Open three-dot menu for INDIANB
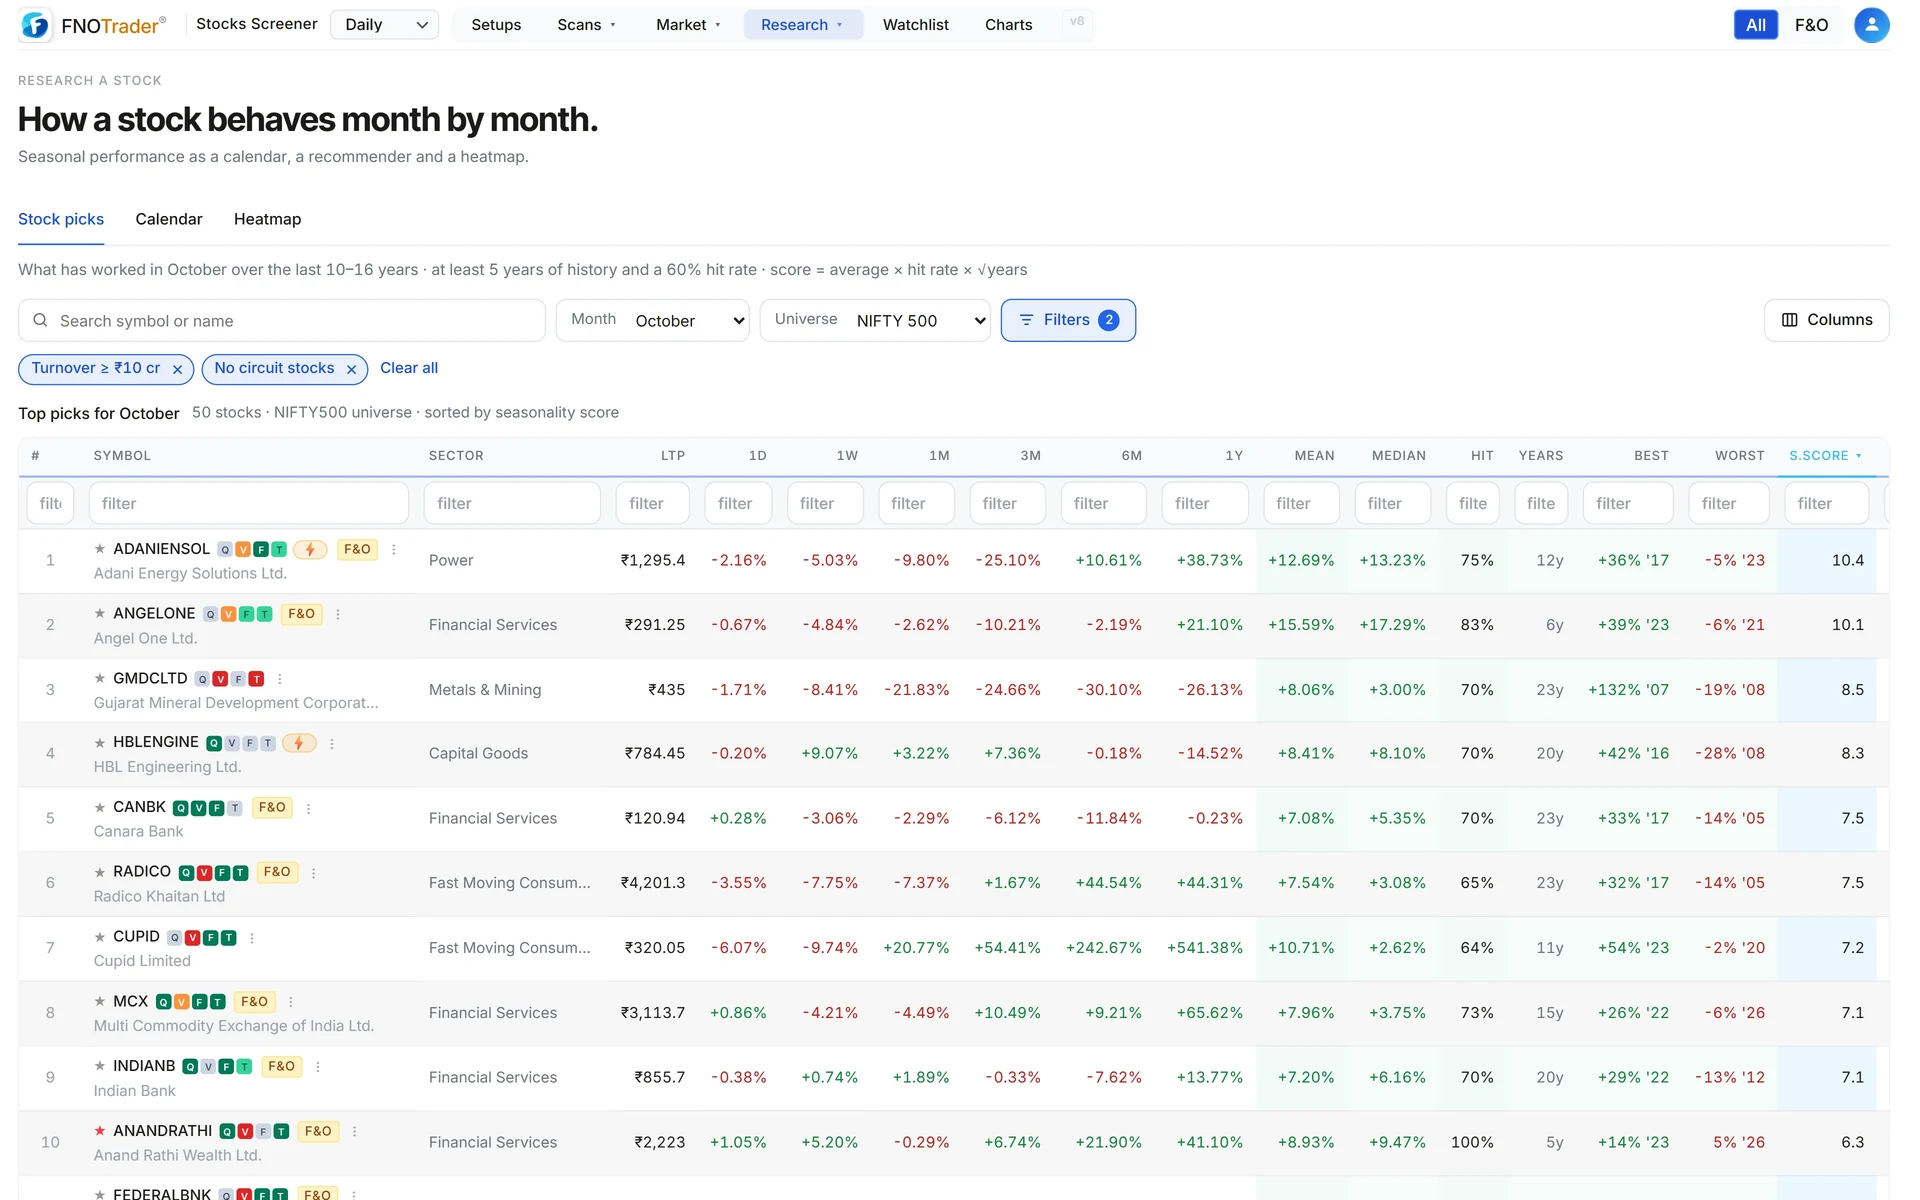1920x1200 pixels. click(318, 1067)
